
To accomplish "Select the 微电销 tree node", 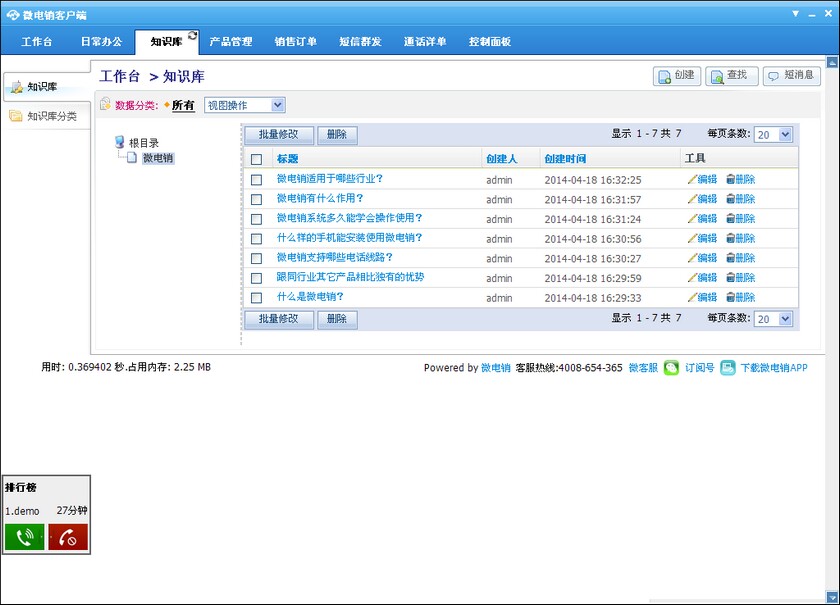I will (x=158, y=158).
